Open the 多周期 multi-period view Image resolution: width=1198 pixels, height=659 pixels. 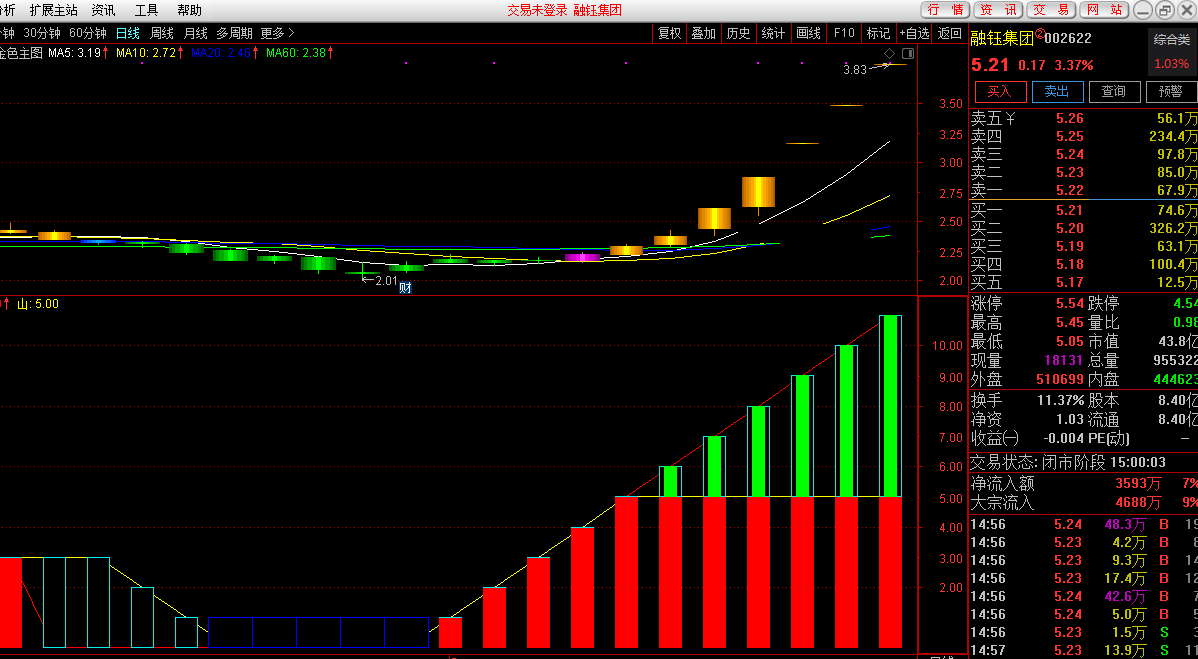pyautogui.click(x=234, y=33)
